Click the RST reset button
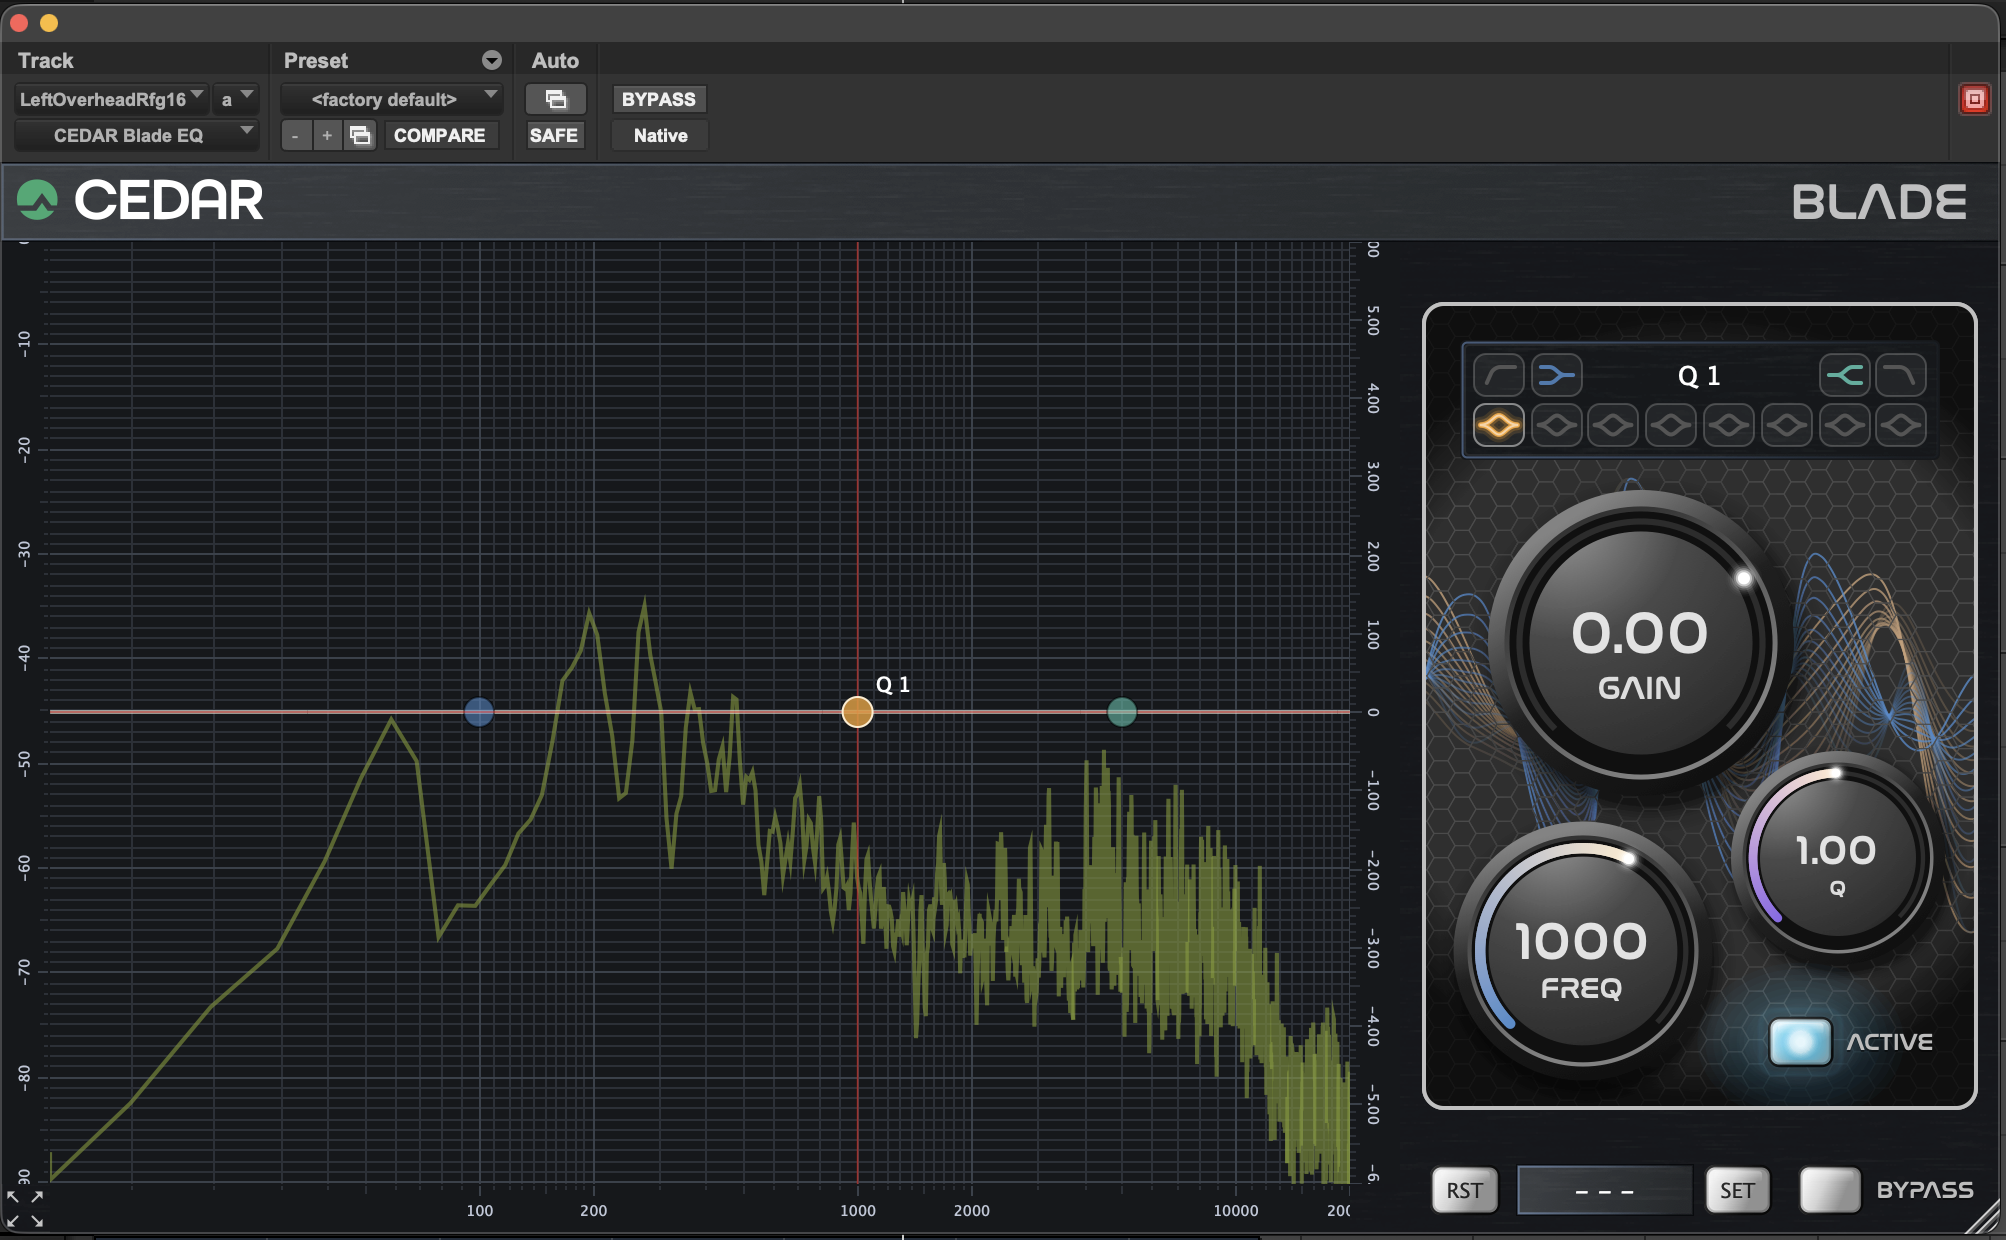The width and height of the screenshot is (2006, 1240). 1465,1190
